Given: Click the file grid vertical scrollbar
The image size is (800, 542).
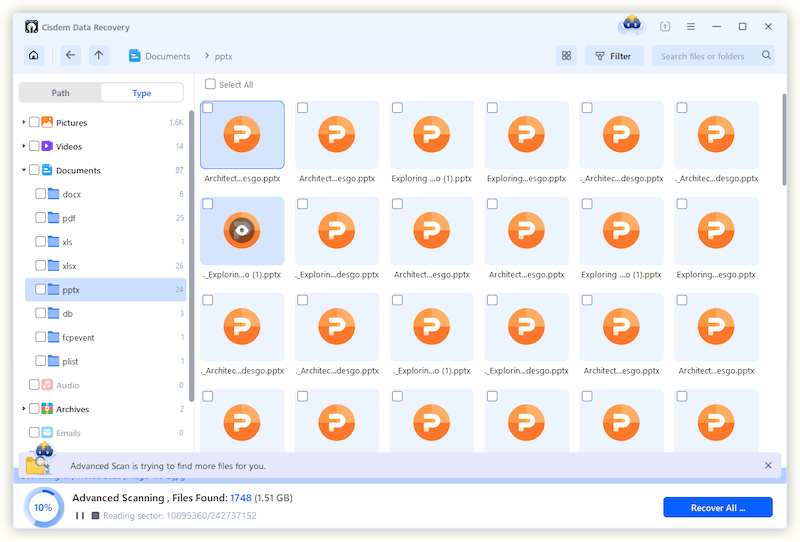Looking at the screenshot, I should pyautogui.click(x=784, y=139).
